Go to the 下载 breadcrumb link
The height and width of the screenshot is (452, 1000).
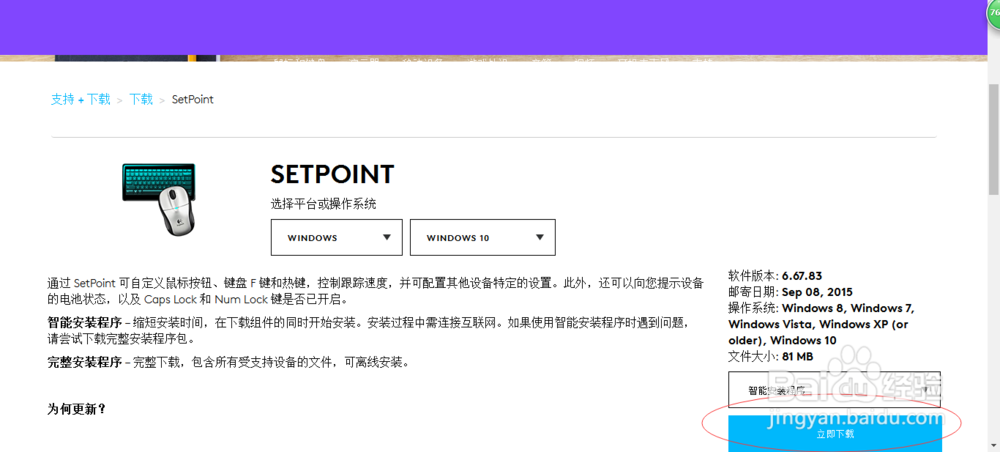141,99
